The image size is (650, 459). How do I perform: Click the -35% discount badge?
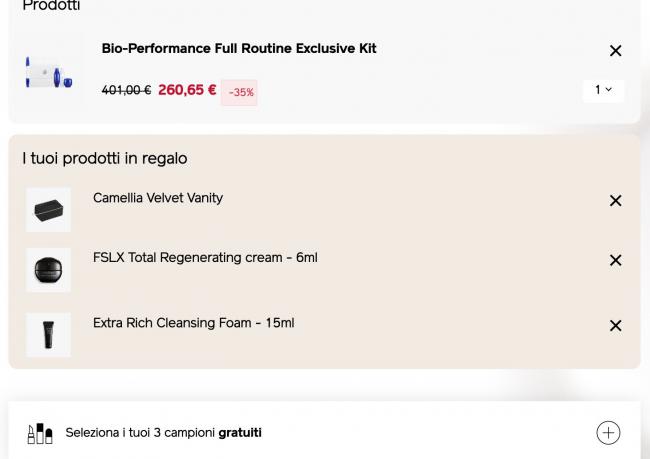(x=240, y=93)
